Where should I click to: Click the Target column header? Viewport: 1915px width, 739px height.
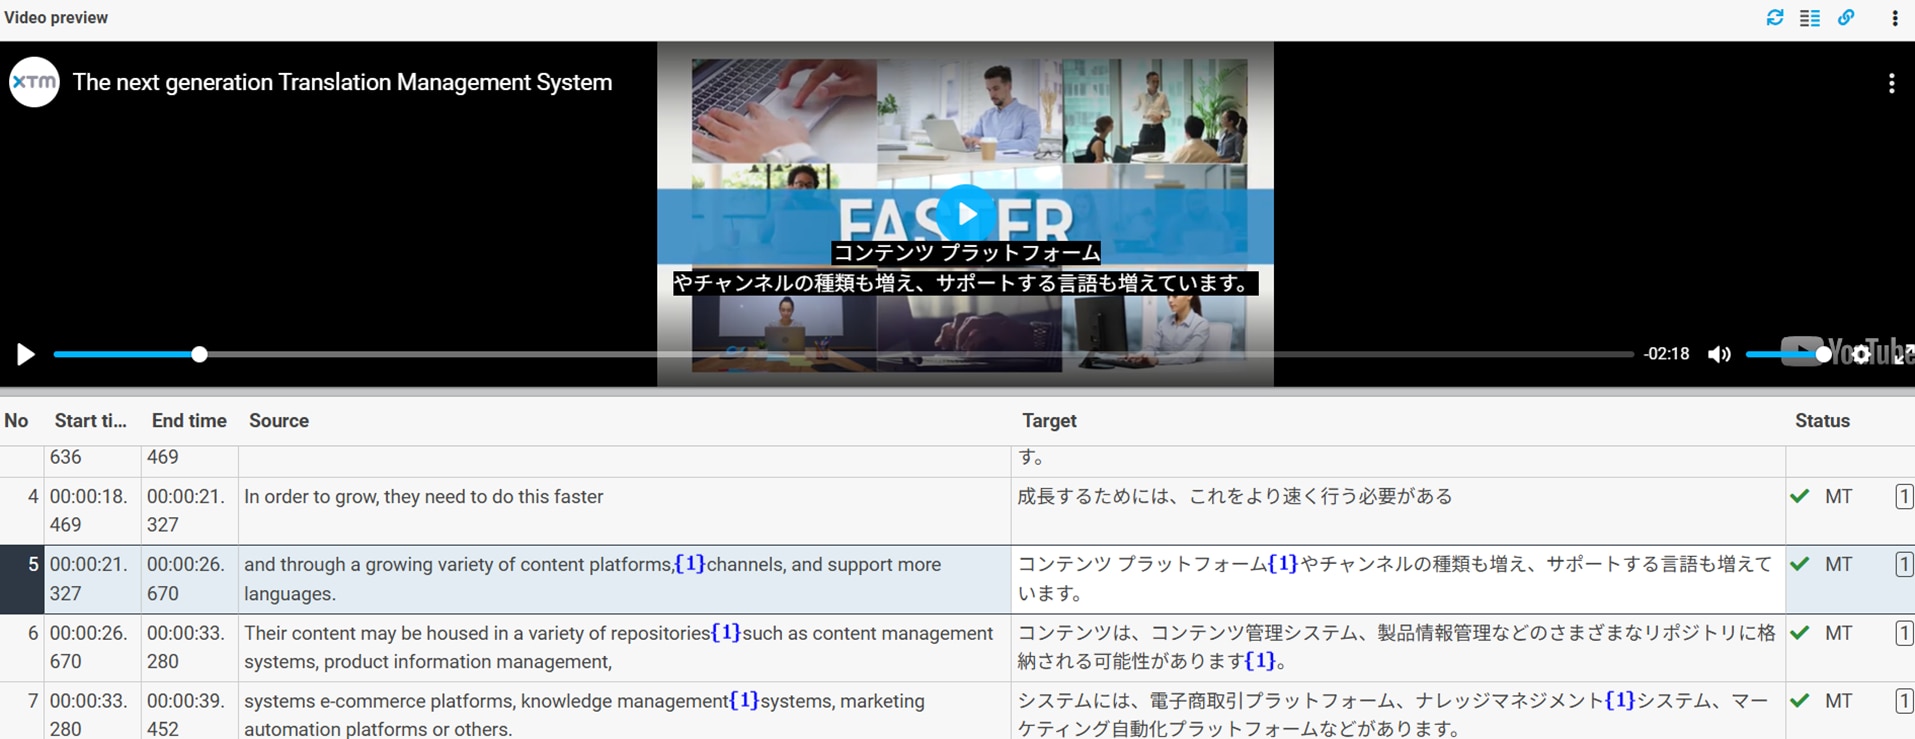1049,421
